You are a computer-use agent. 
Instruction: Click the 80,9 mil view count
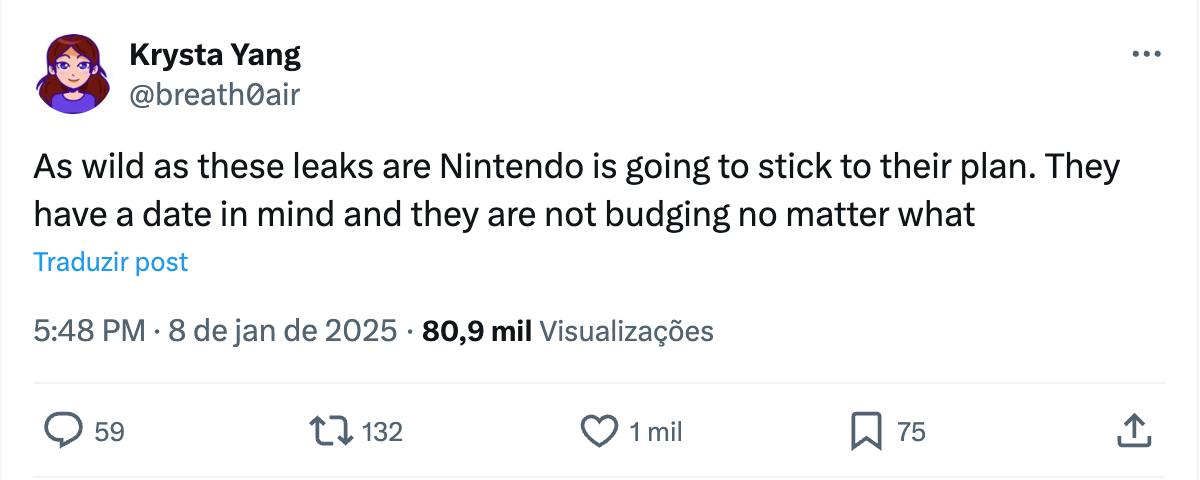477,331
